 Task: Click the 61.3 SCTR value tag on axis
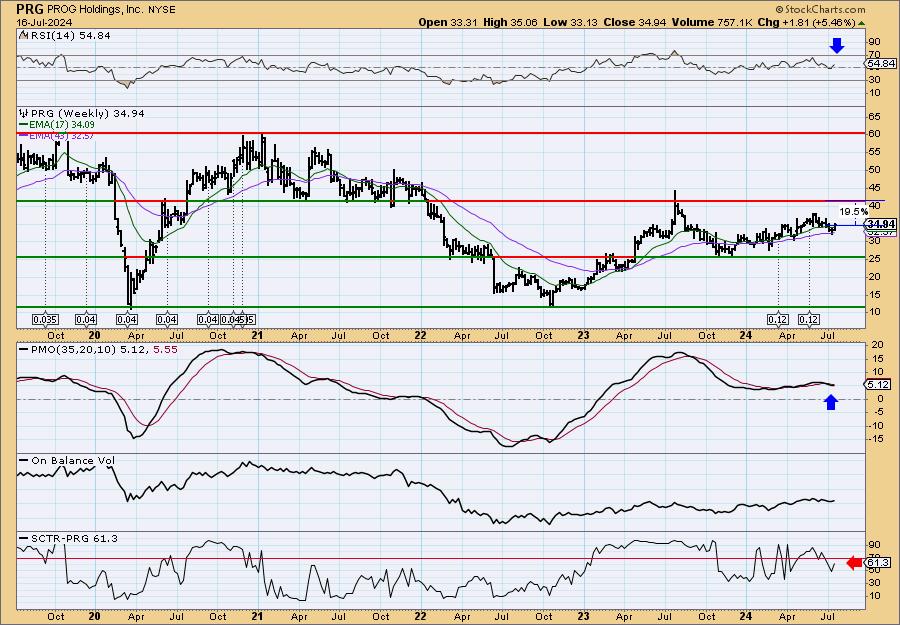pos(879,562)
